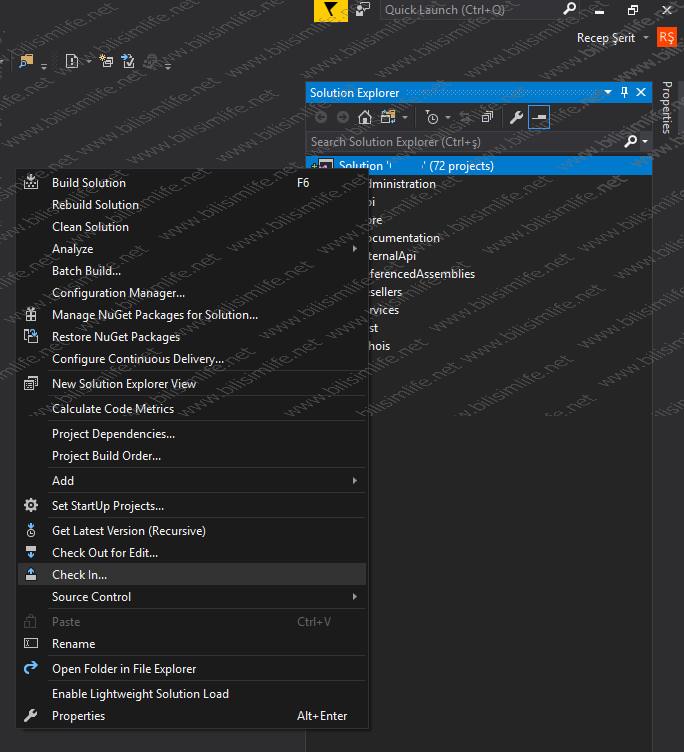The width and height of the screenshot is (684, 752).
Task: Select the 'sellers' tree folder
Action: tap(385, 292)
